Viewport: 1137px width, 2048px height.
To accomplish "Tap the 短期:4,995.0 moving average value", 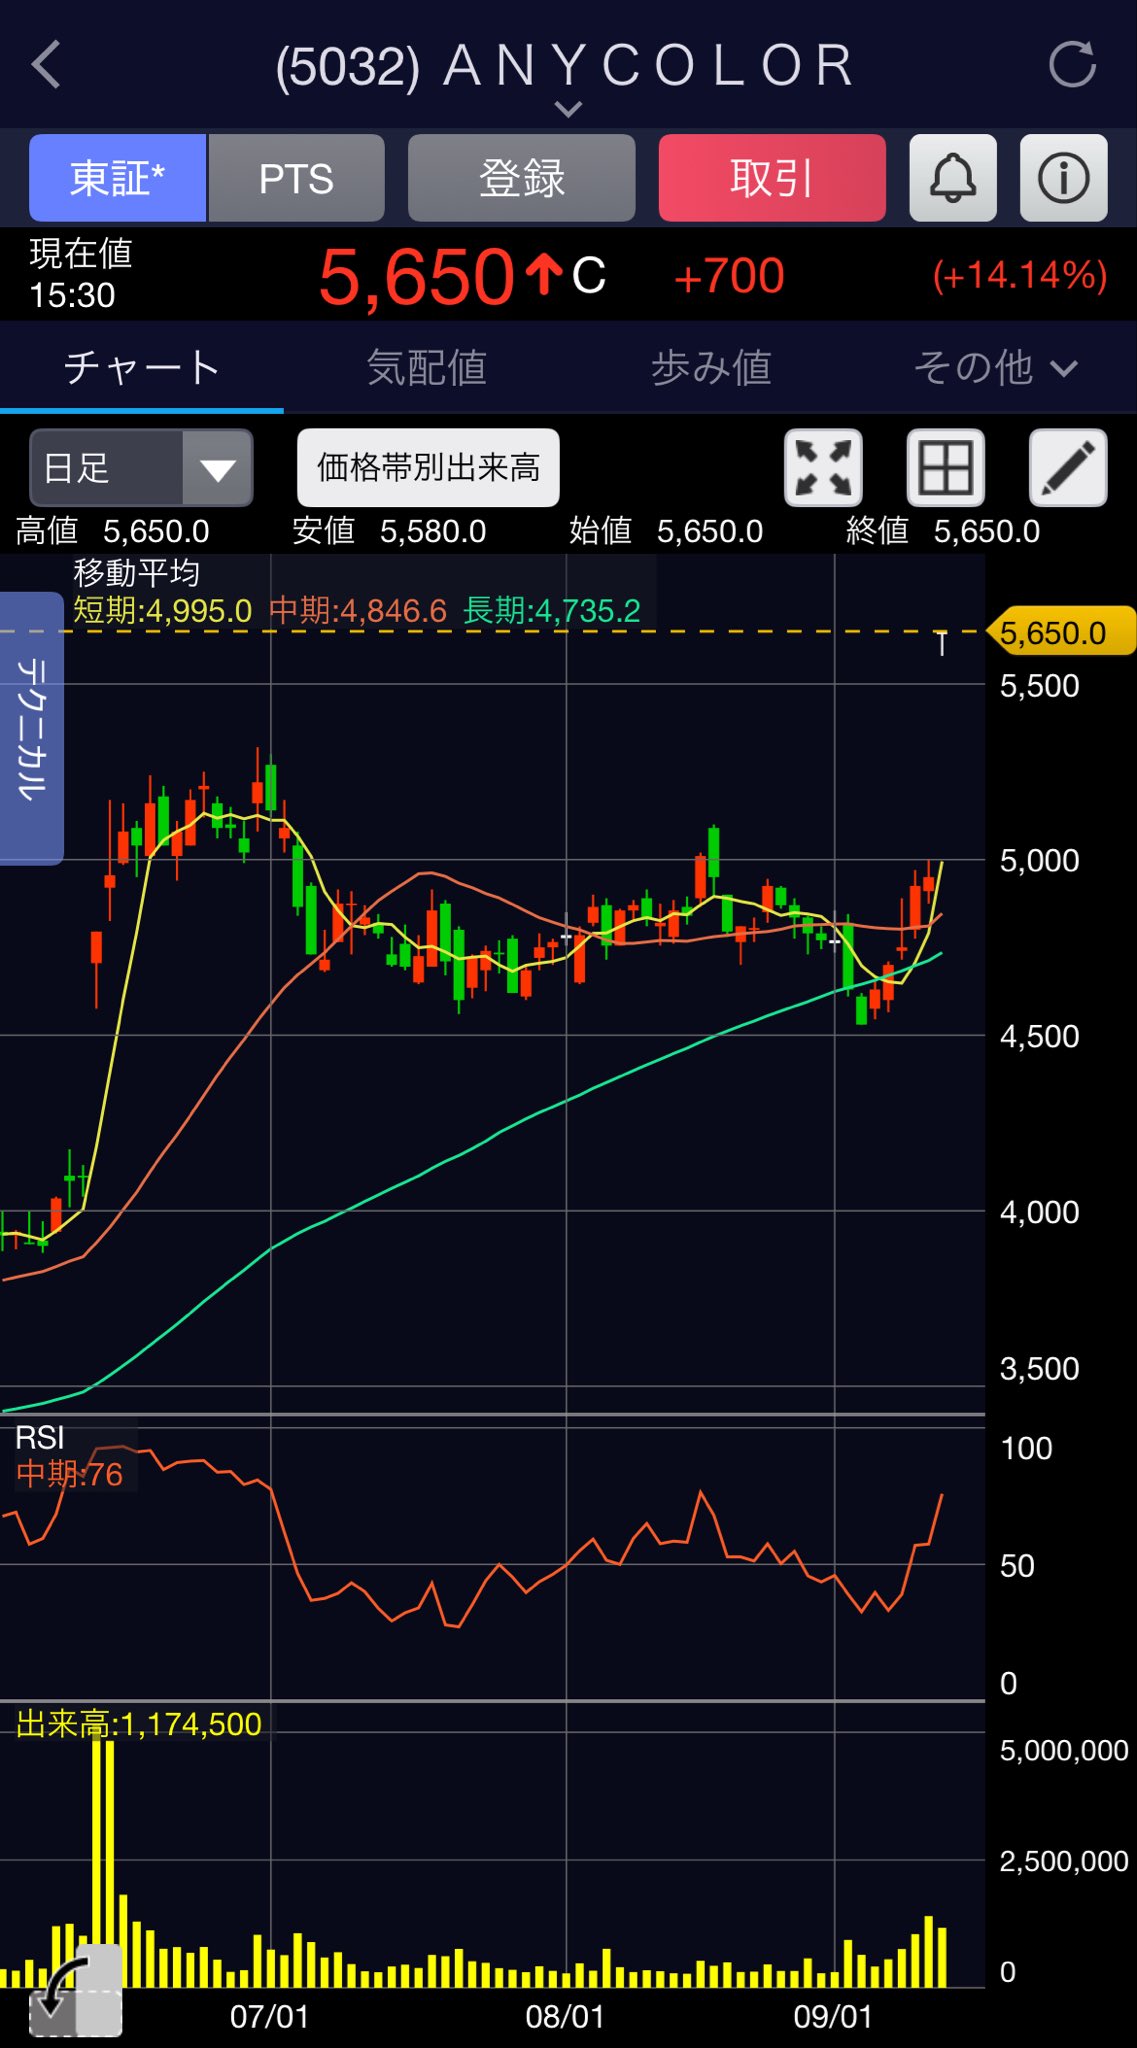I will pyautogui.click(x=162, y=610).
